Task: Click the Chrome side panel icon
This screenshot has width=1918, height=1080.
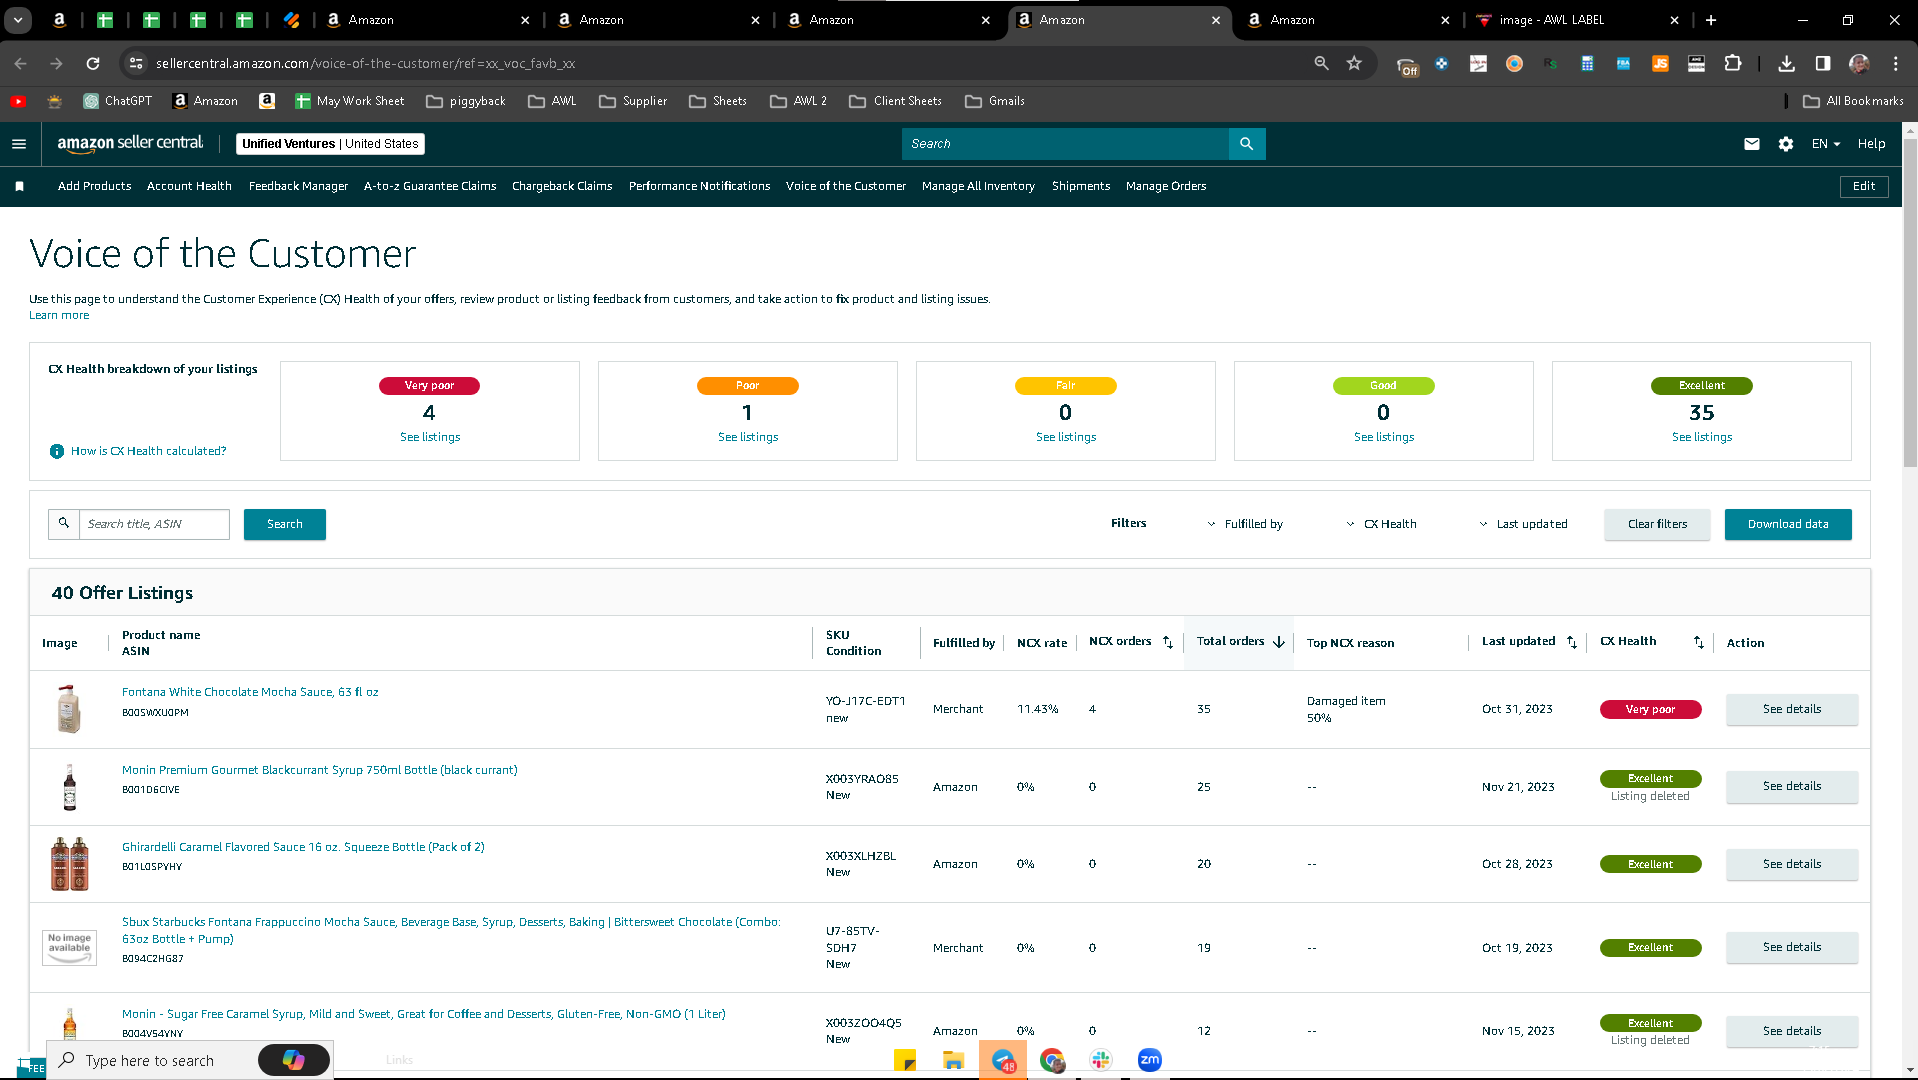Action: pos(1823,63)
